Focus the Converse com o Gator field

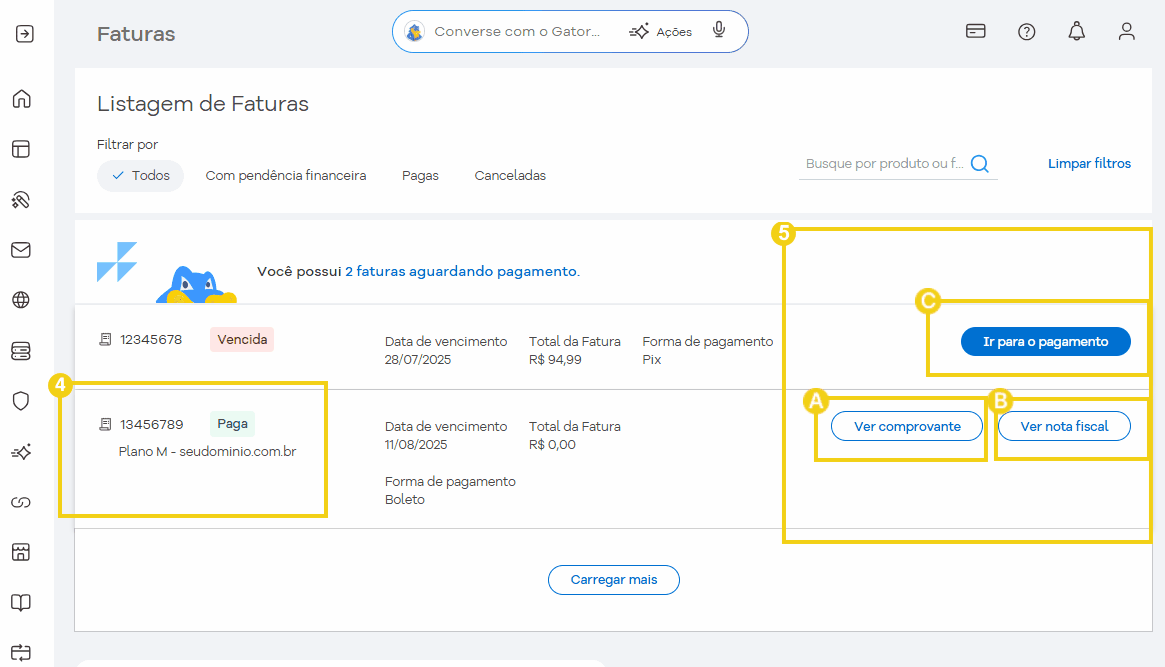click(517, 32)
